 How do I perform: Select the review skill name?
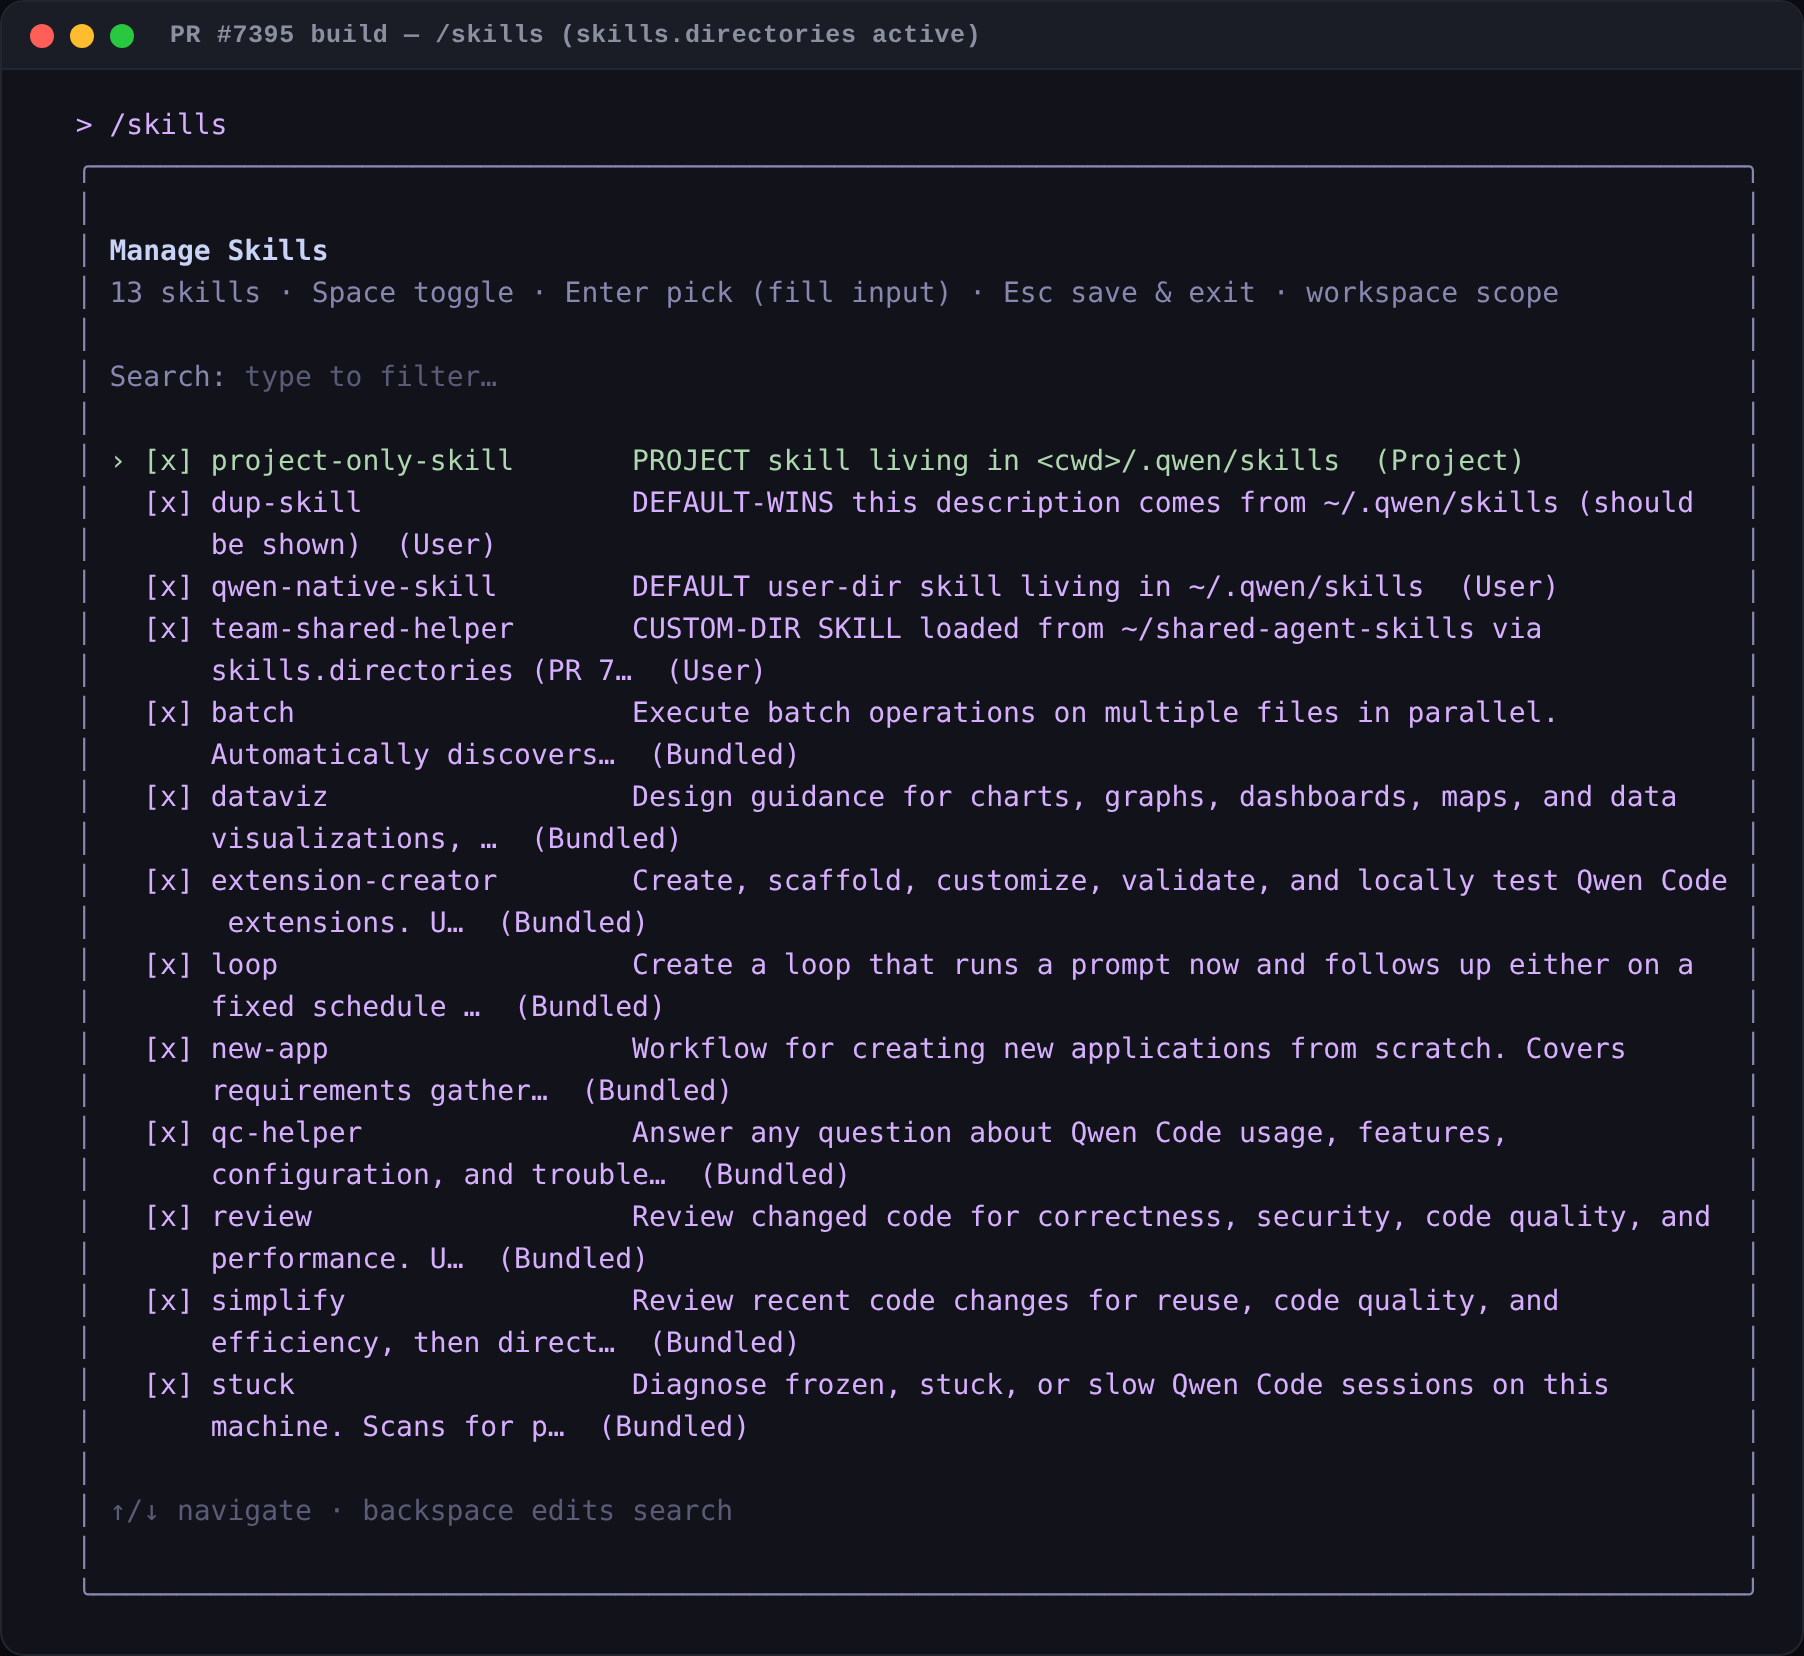click(x=261, y=1217)
